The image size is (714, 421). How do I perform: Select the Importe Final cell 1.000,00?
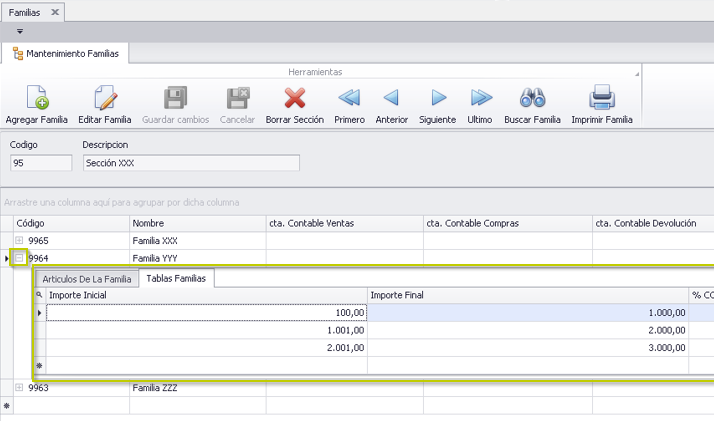click(x=528, y=313)
